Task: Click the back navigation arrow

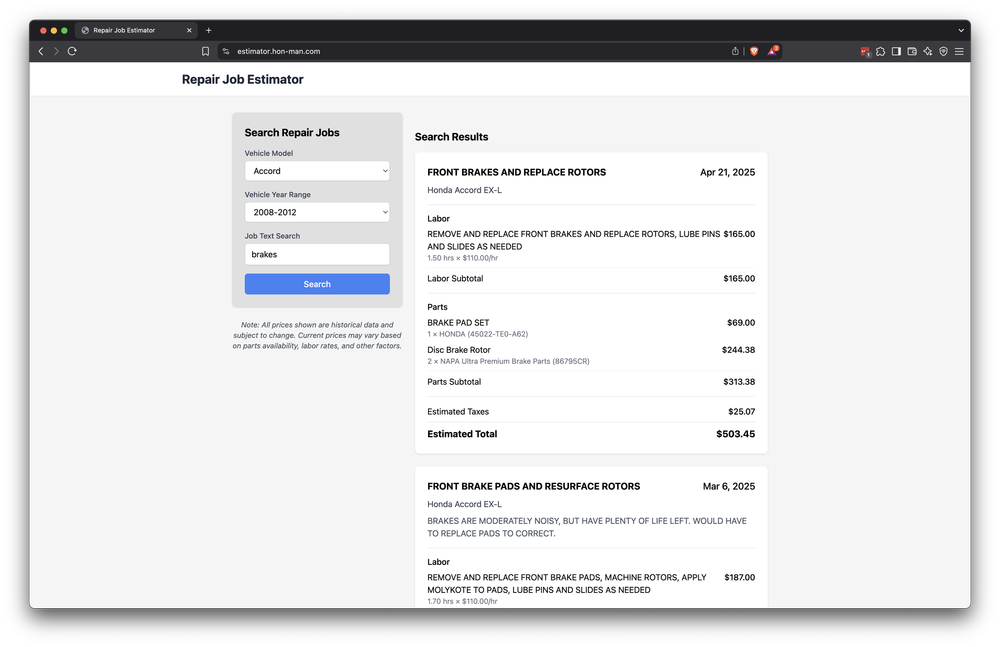Action: [40, 51]
